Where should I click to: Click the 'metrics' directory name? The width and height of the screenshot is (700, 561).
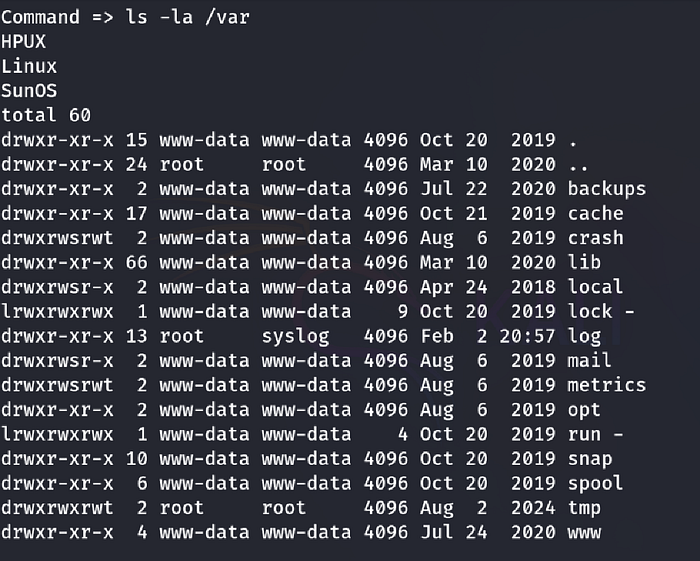(x=607, y=385)
